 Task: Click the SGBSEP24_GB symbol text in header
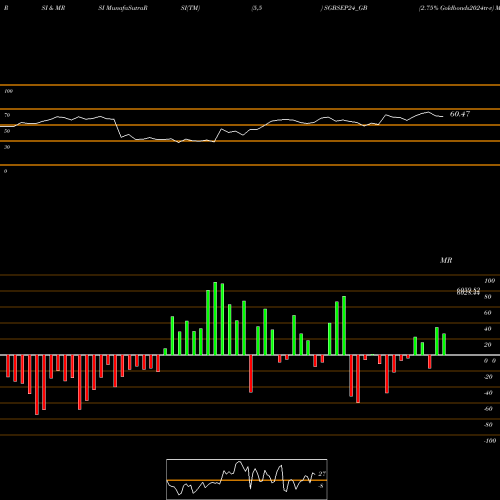coord(346,8)
